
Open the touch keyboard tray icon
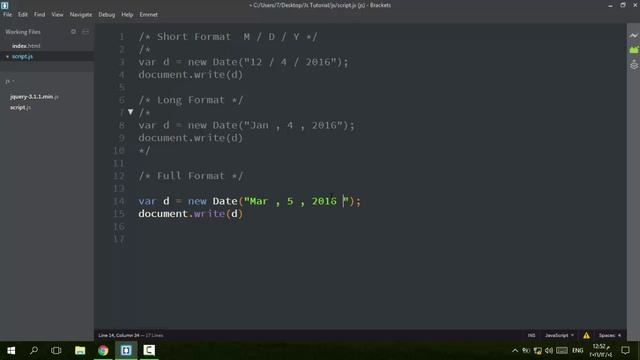tap(562, 350)
